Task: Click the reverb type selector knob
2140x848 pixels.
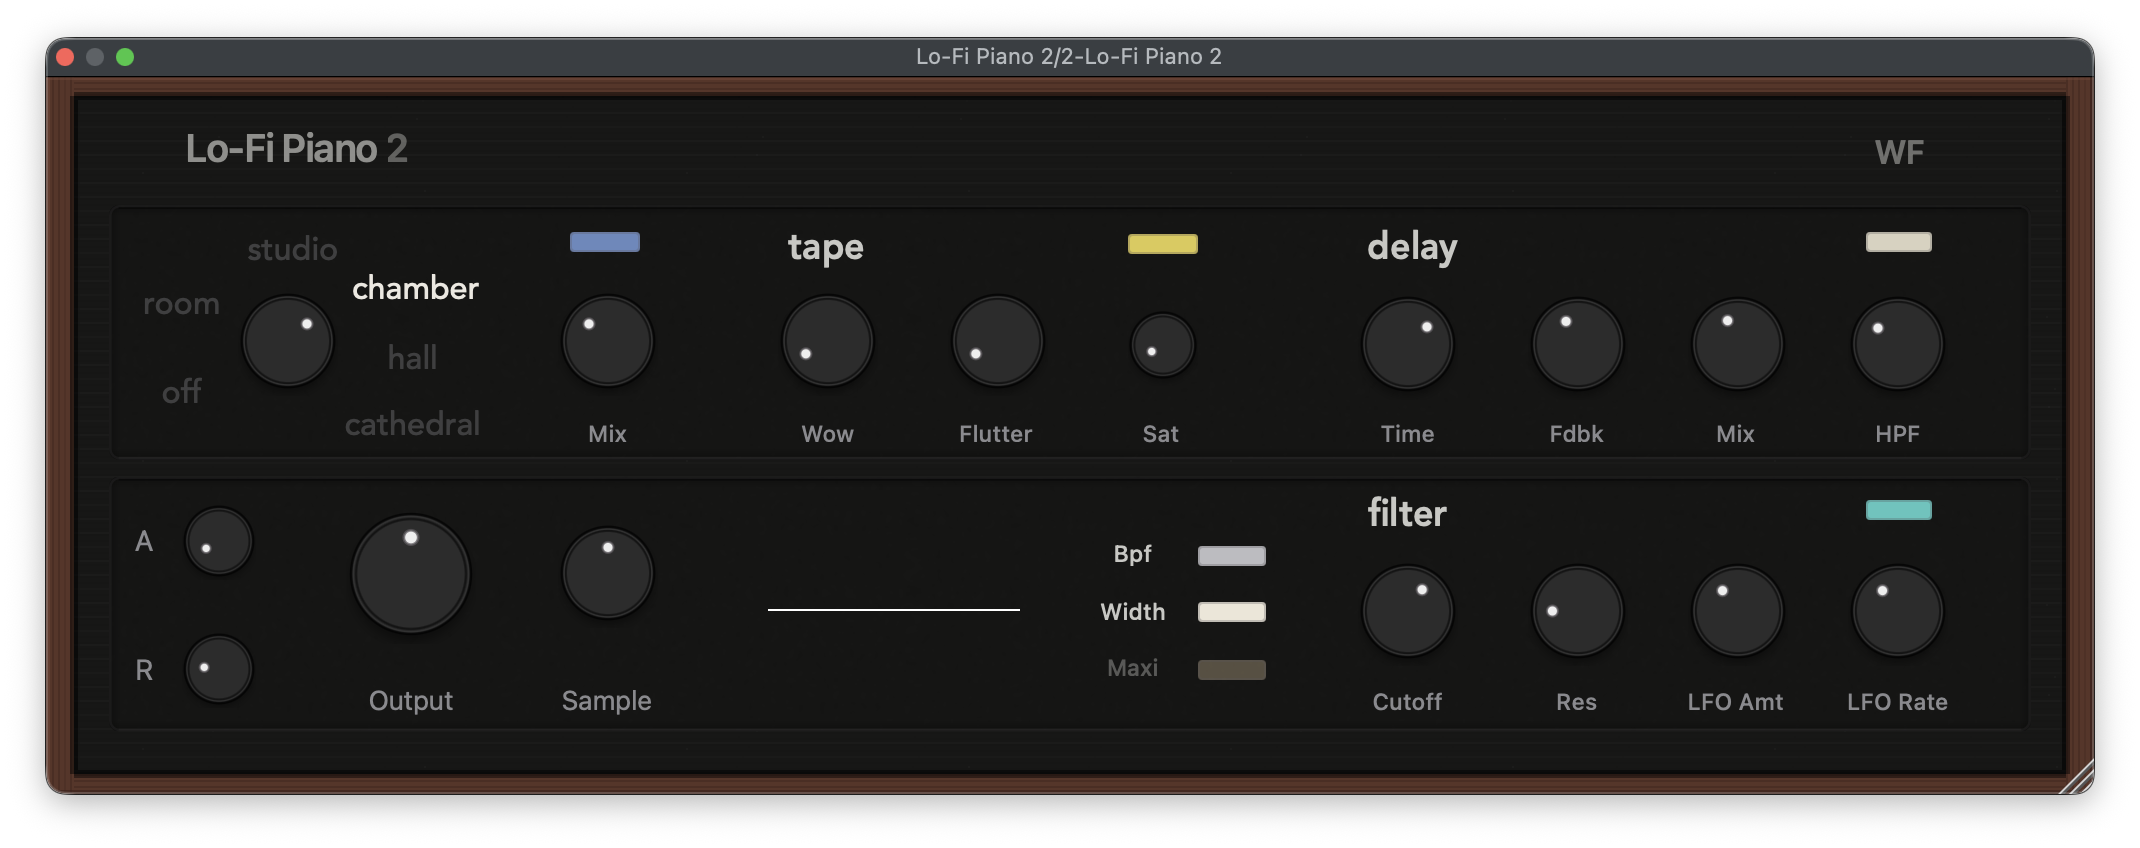Action: tap(288, 341)
